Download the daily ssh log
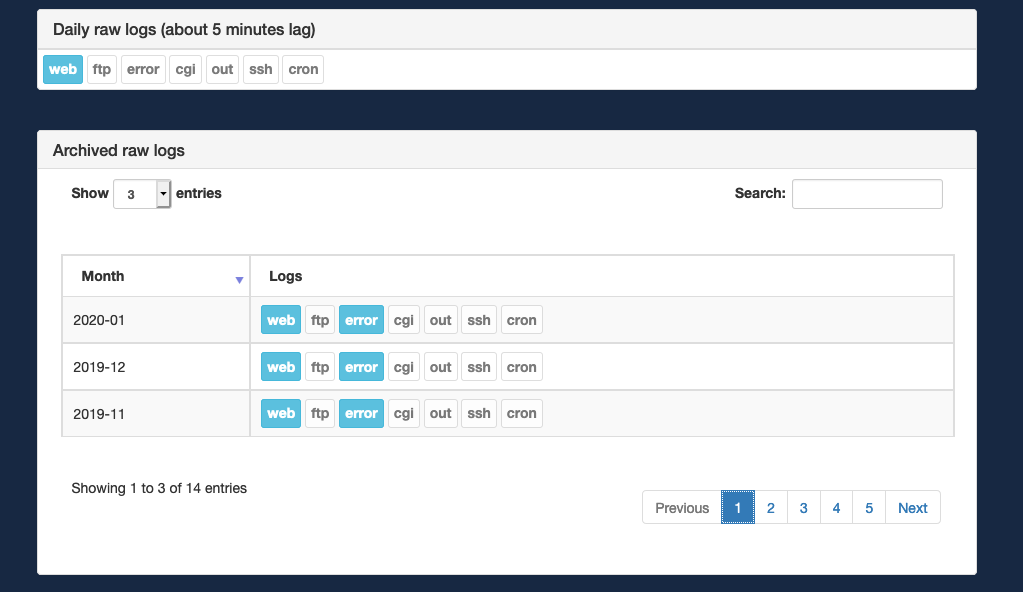 [x=260, y=69]
